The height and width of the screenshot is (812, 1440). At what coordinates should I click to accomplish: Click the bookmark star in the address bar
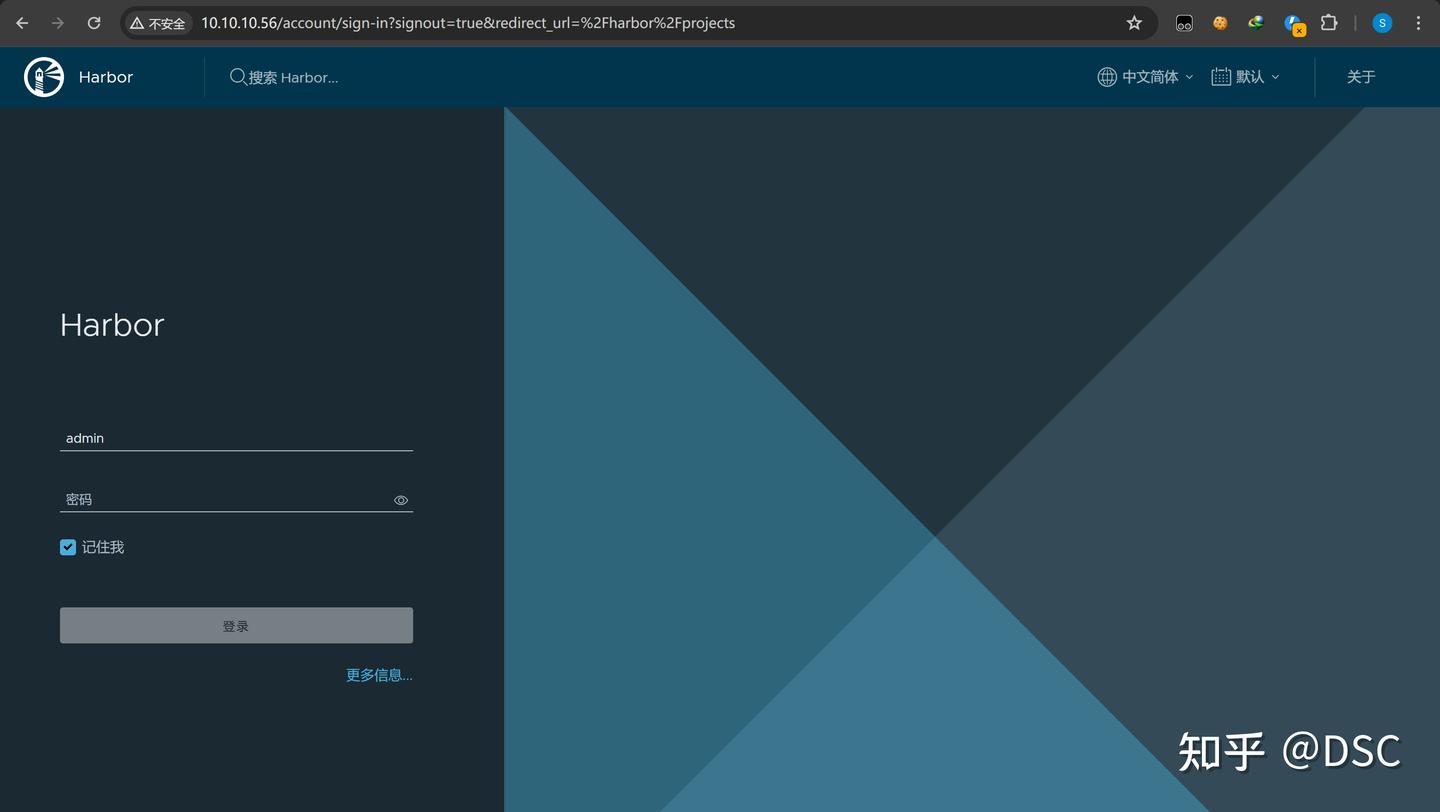coord(1134,22)
